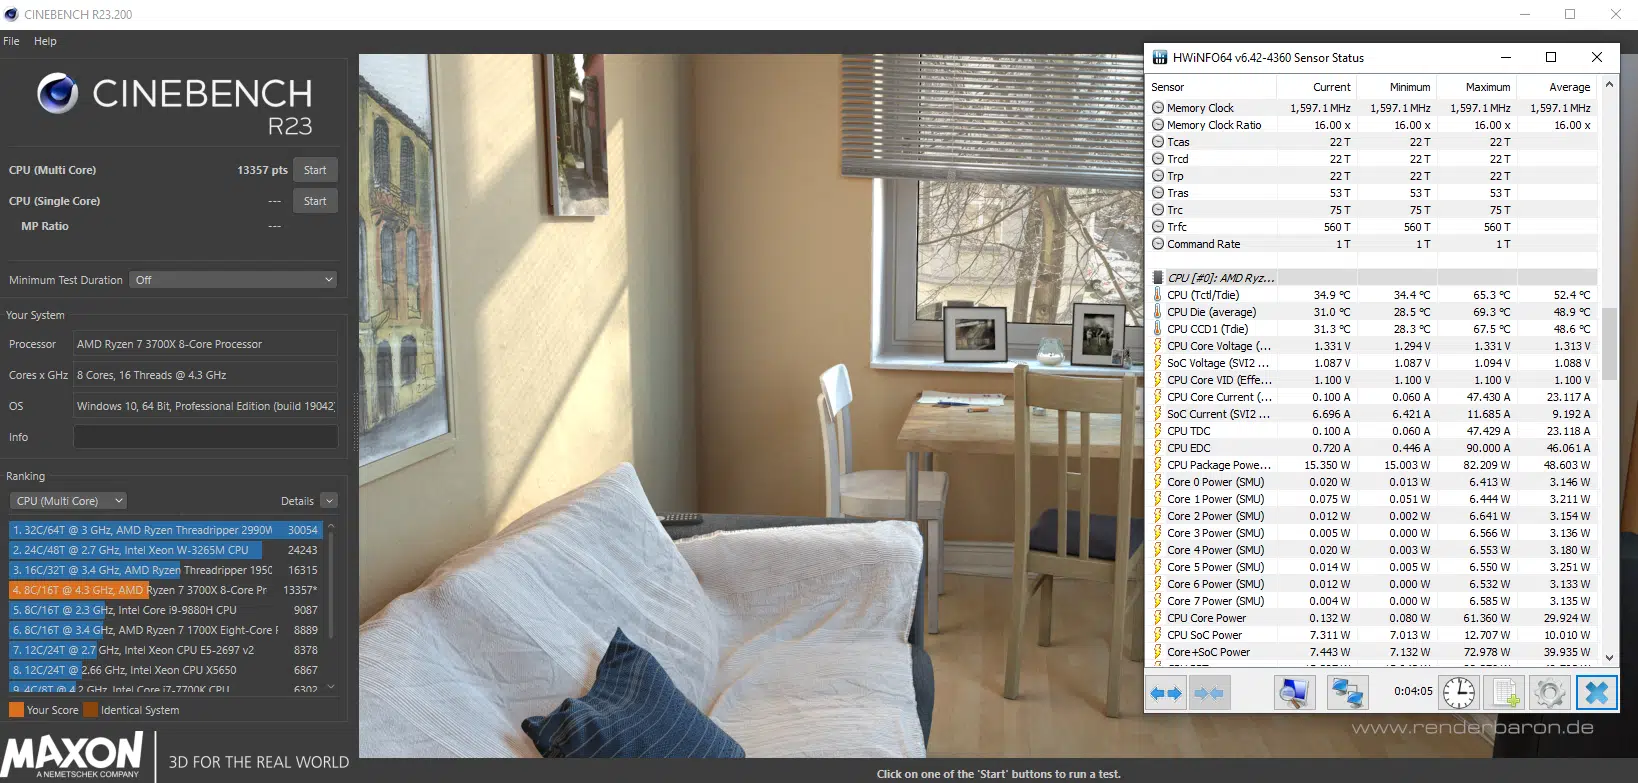This screenshot has height=783, width=1638.
Task: Click the HWiNFO expand-columns arrows icon
Action: 1166,693
